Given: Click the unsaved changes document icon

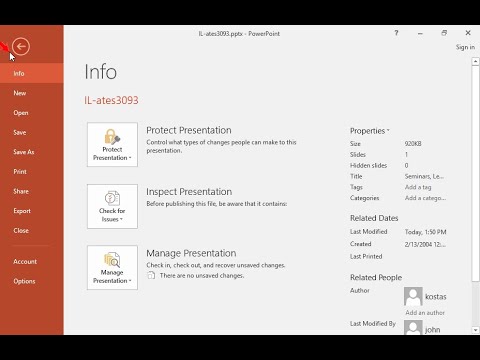Looking at the screenshot, I should coord(151,275).
